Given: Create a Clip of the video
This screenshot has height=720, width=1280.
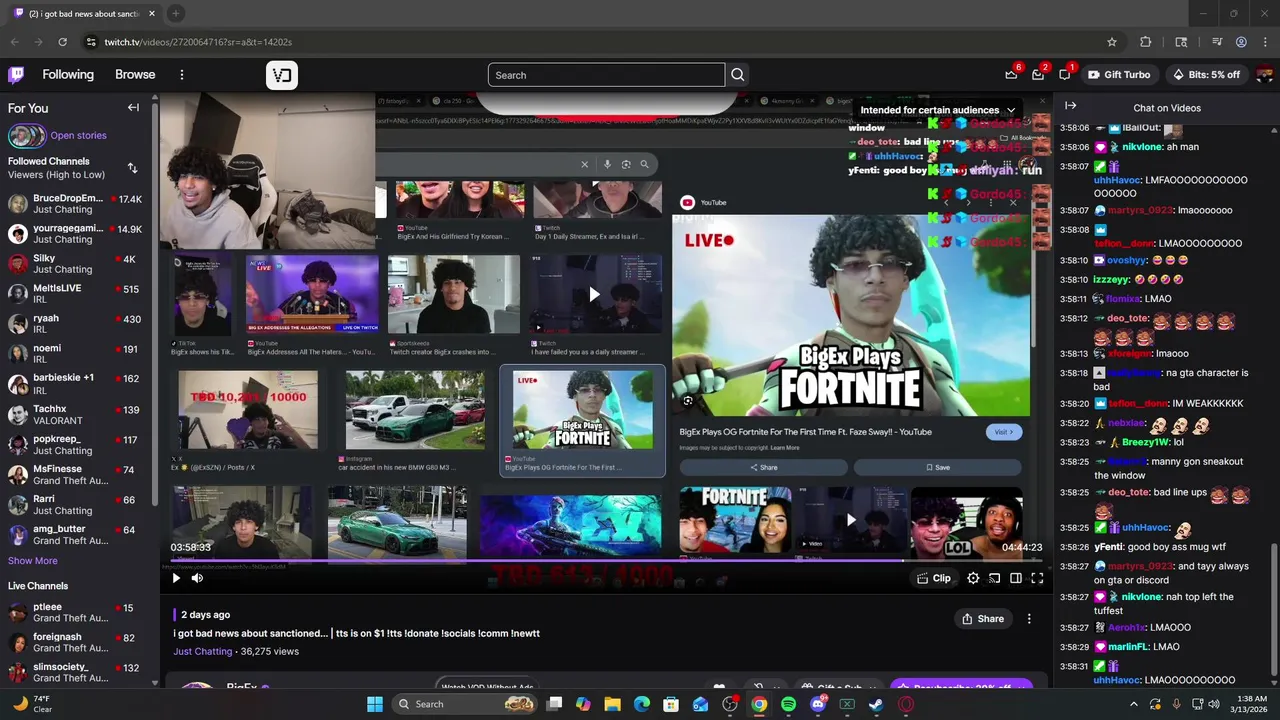Looking at the screenshot, I should click(934, 578).
